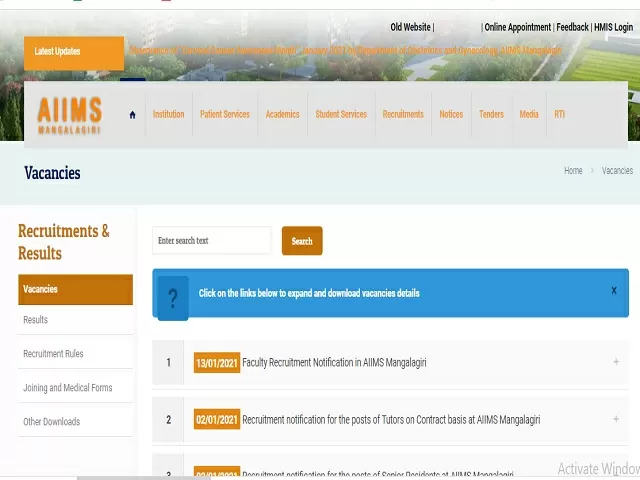
Task: Open the Academics menu
Action: pyautogui.click(x=282, y=114)
